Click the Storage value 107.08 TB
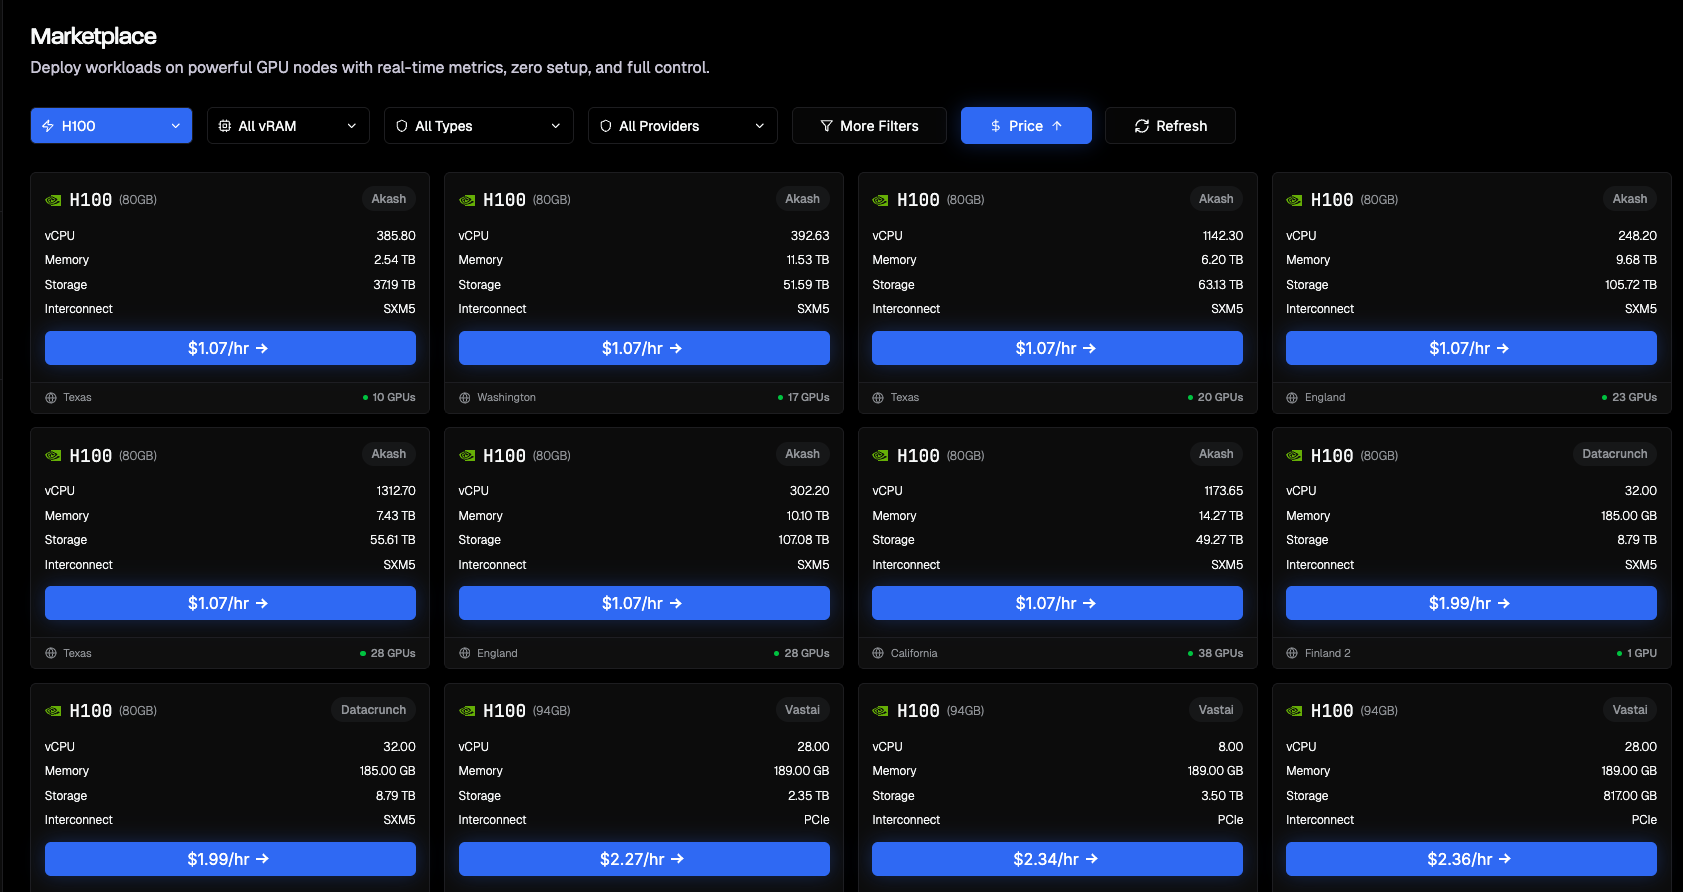1683x892 pixels. 803,540
